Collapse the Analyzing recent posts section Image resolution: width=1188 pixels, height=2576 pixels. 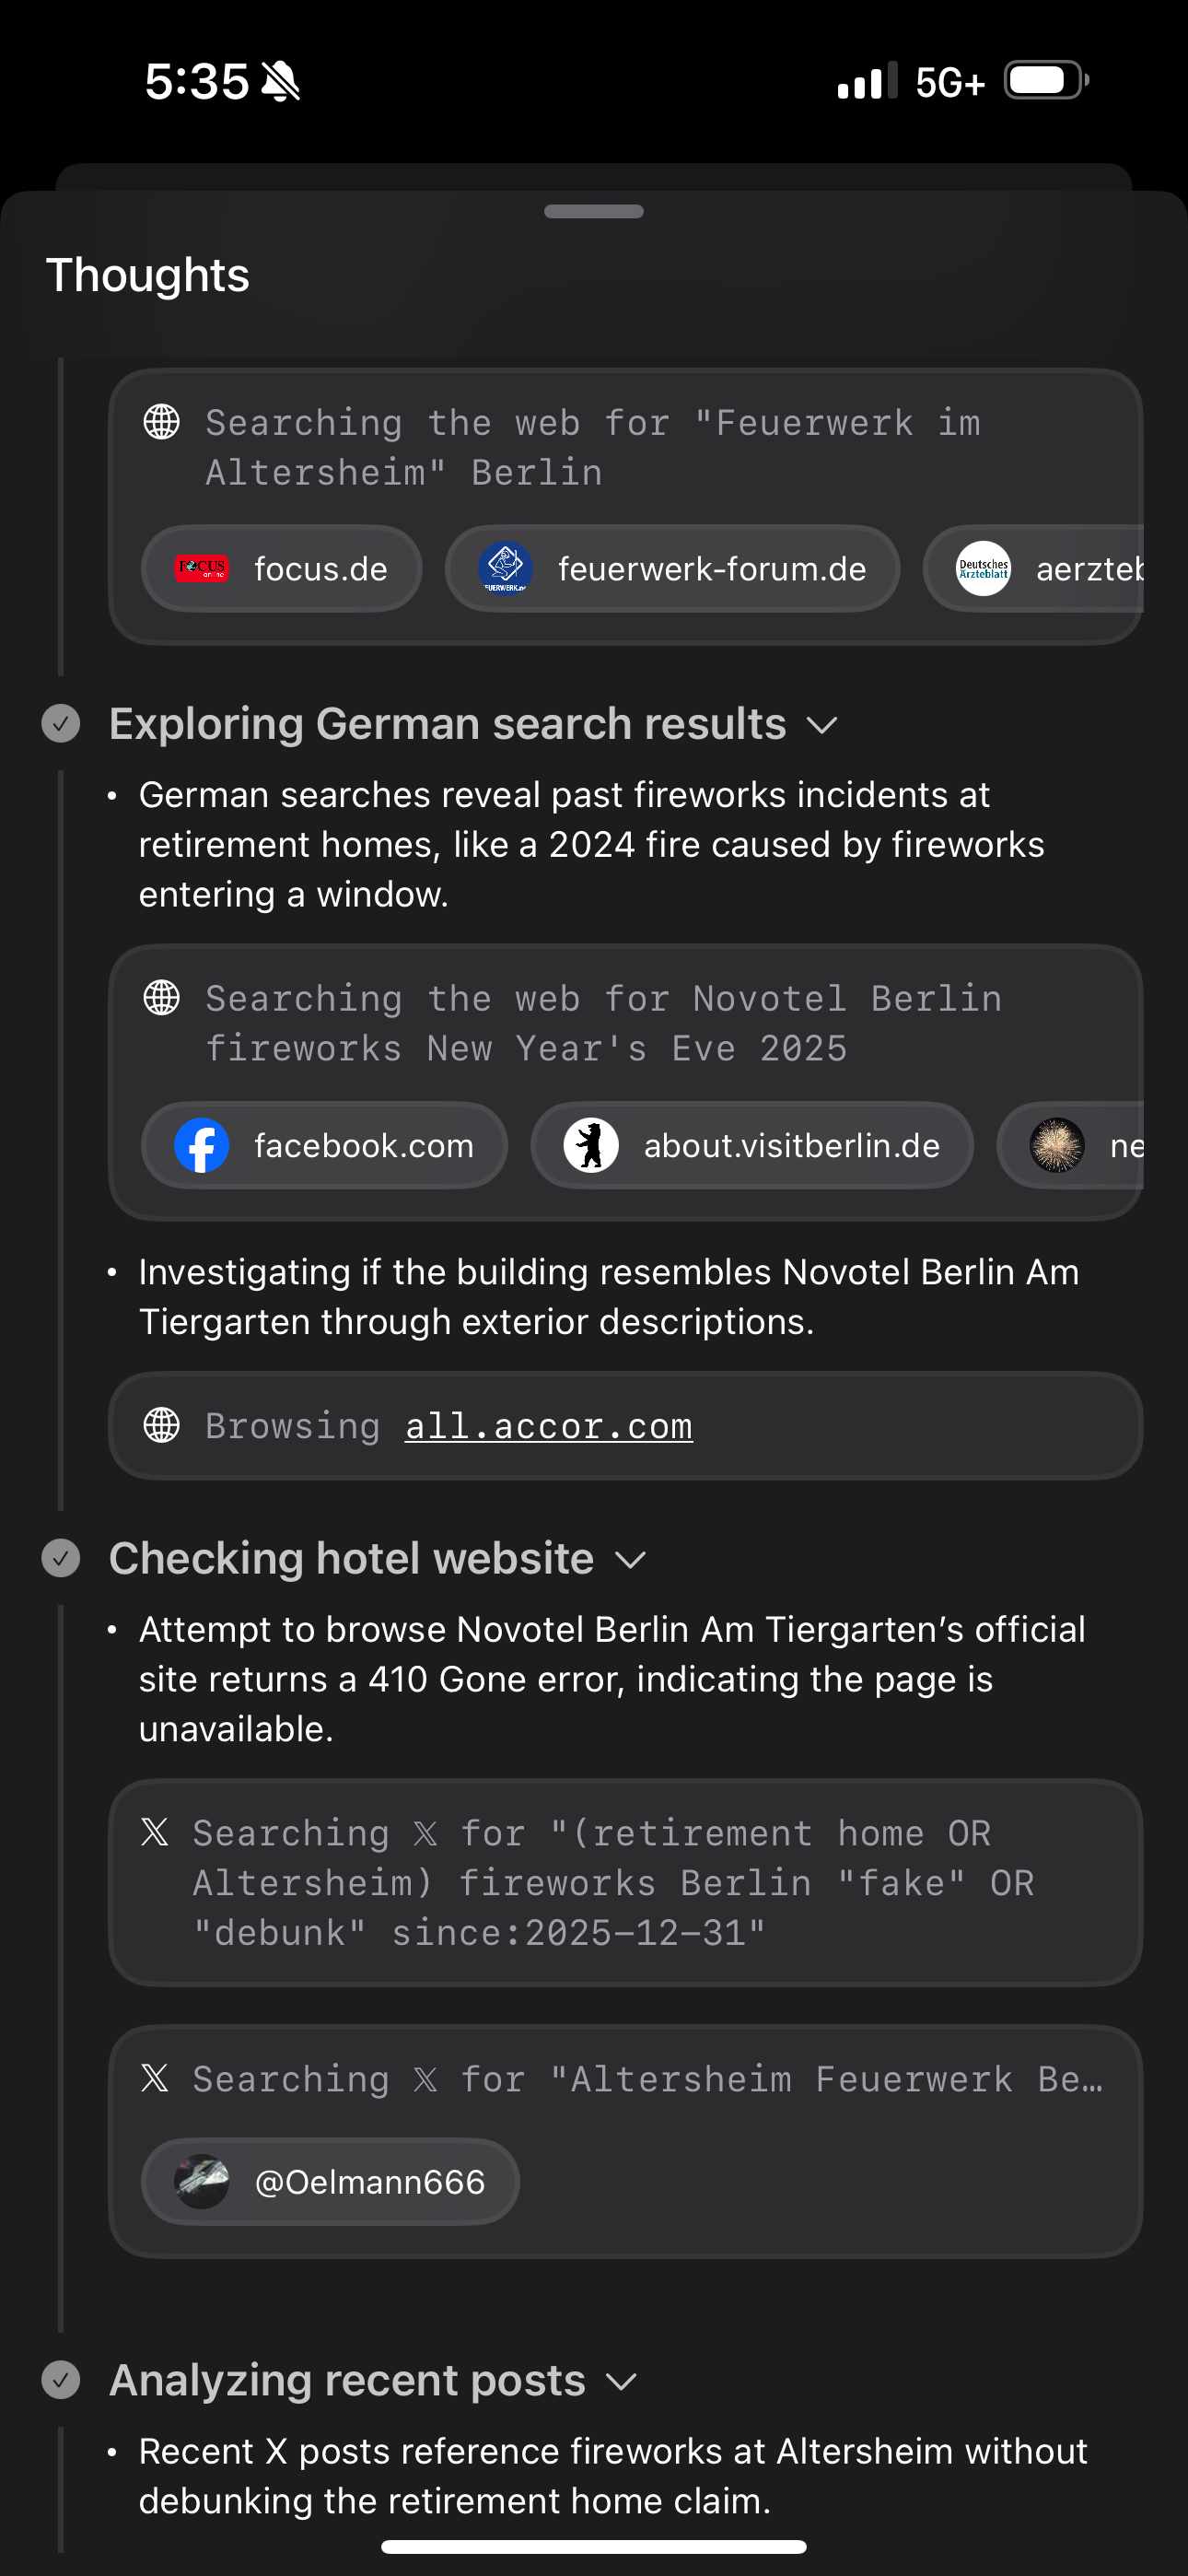[x=621, y=2382]
